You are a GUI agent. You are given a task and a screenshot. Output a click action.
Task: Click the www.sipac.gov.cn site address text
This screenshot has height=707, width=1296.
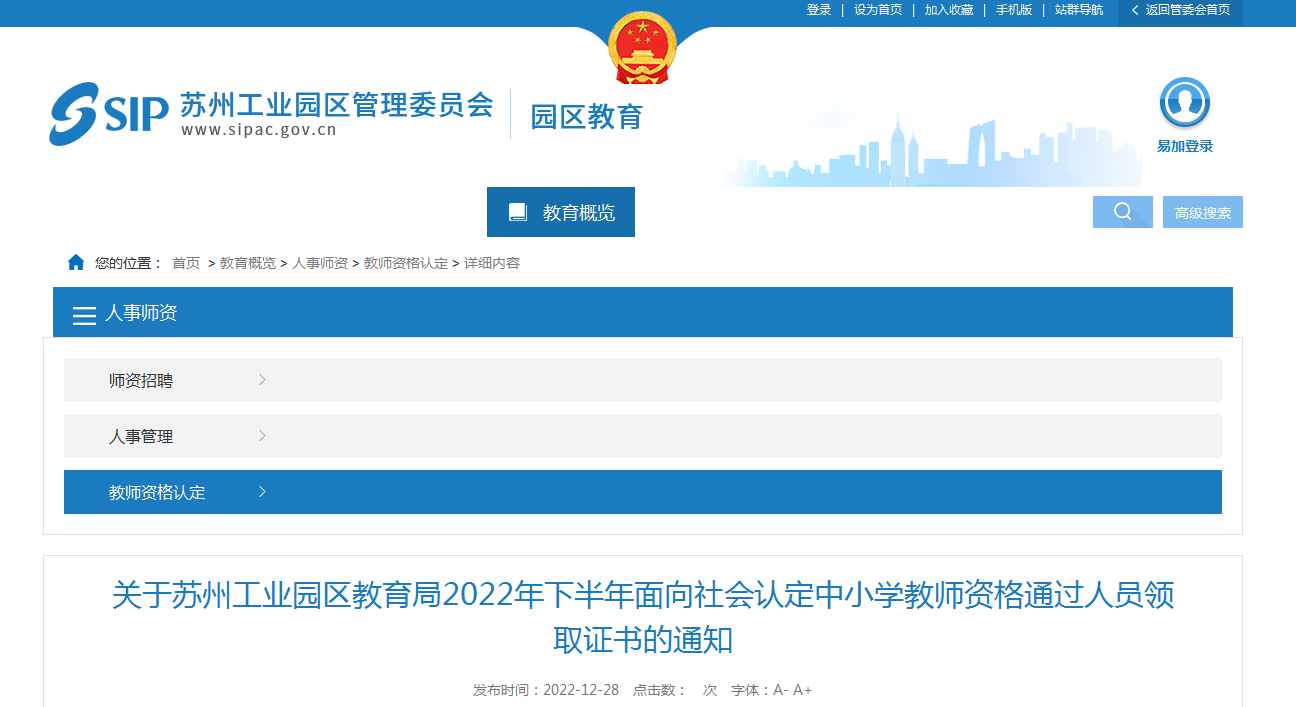click(x=259, y=130)
